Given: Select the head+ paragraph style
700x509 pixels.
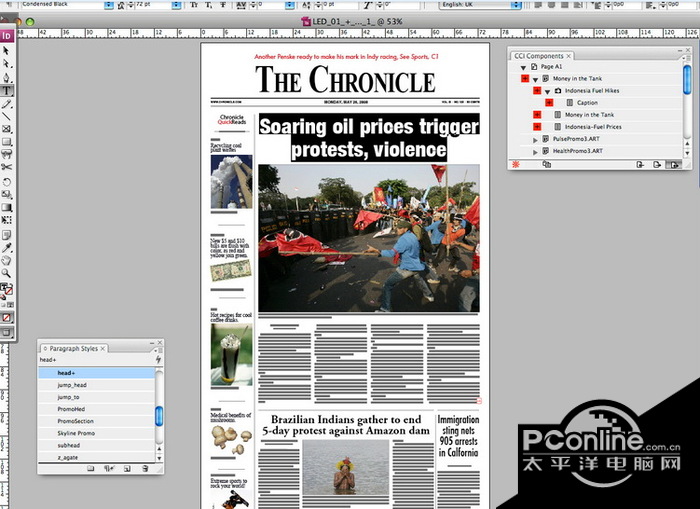Looking at the screenshot, I should 96,373.
